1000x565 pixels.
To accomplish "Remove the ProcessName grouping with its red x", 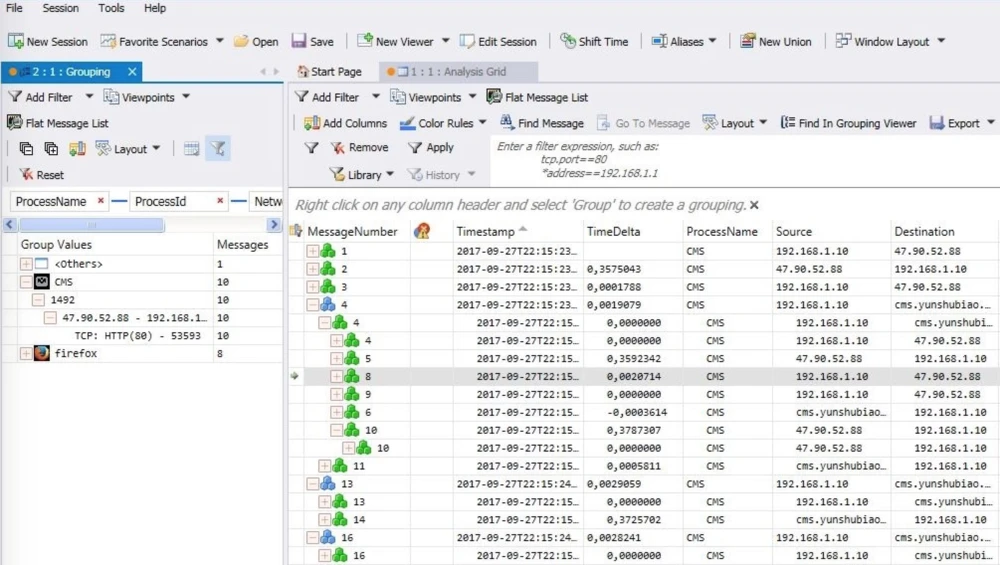I will (101, 201).
